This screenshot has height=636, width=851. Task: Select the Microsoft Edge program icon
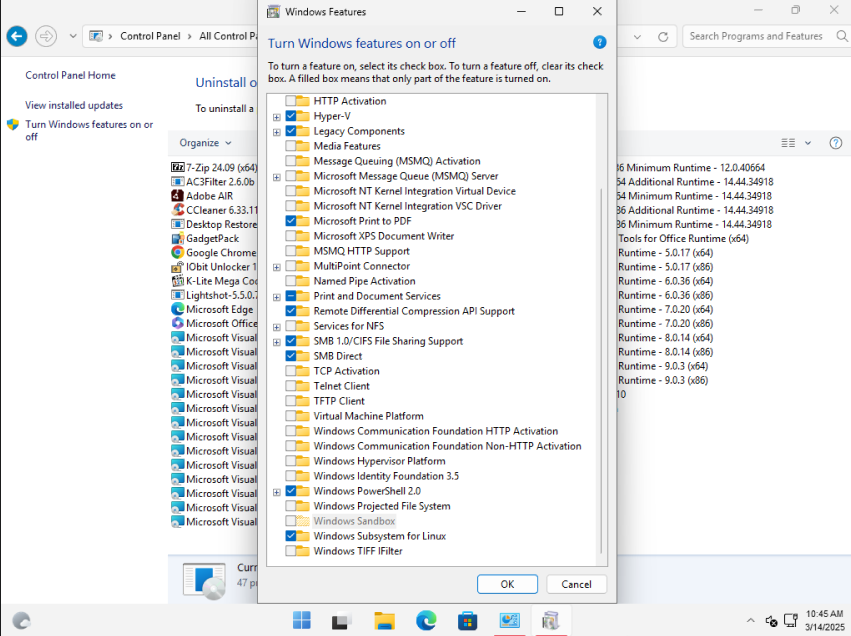pos(177,309)
